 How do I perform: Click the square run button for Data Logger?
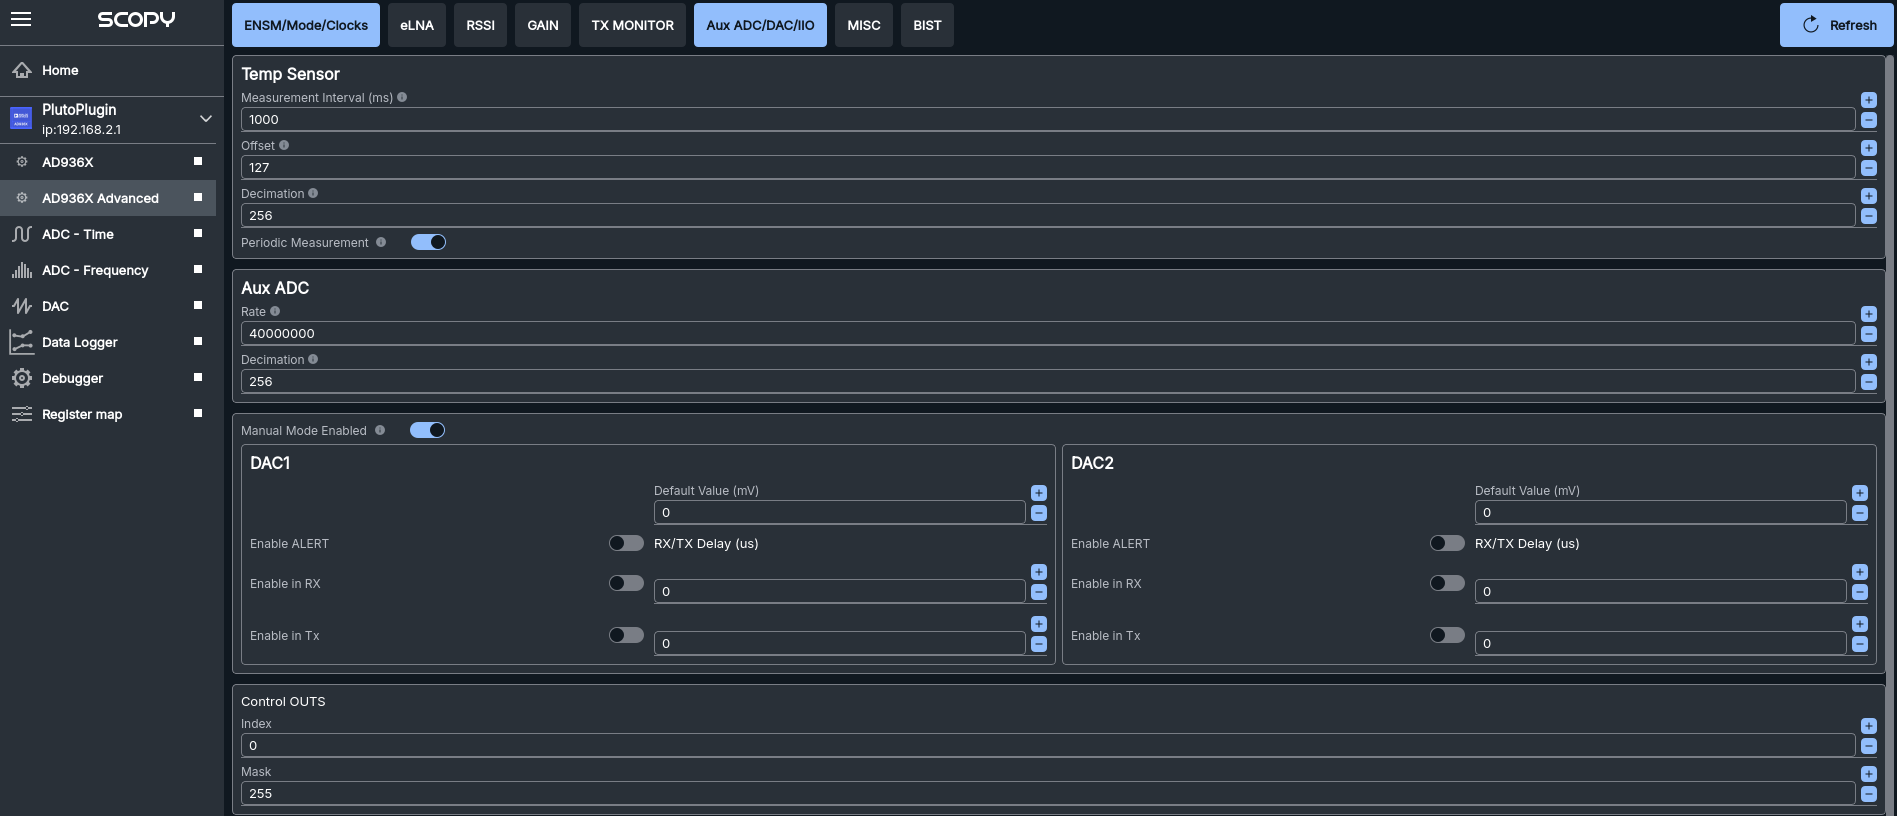click(x=198, y=341)
